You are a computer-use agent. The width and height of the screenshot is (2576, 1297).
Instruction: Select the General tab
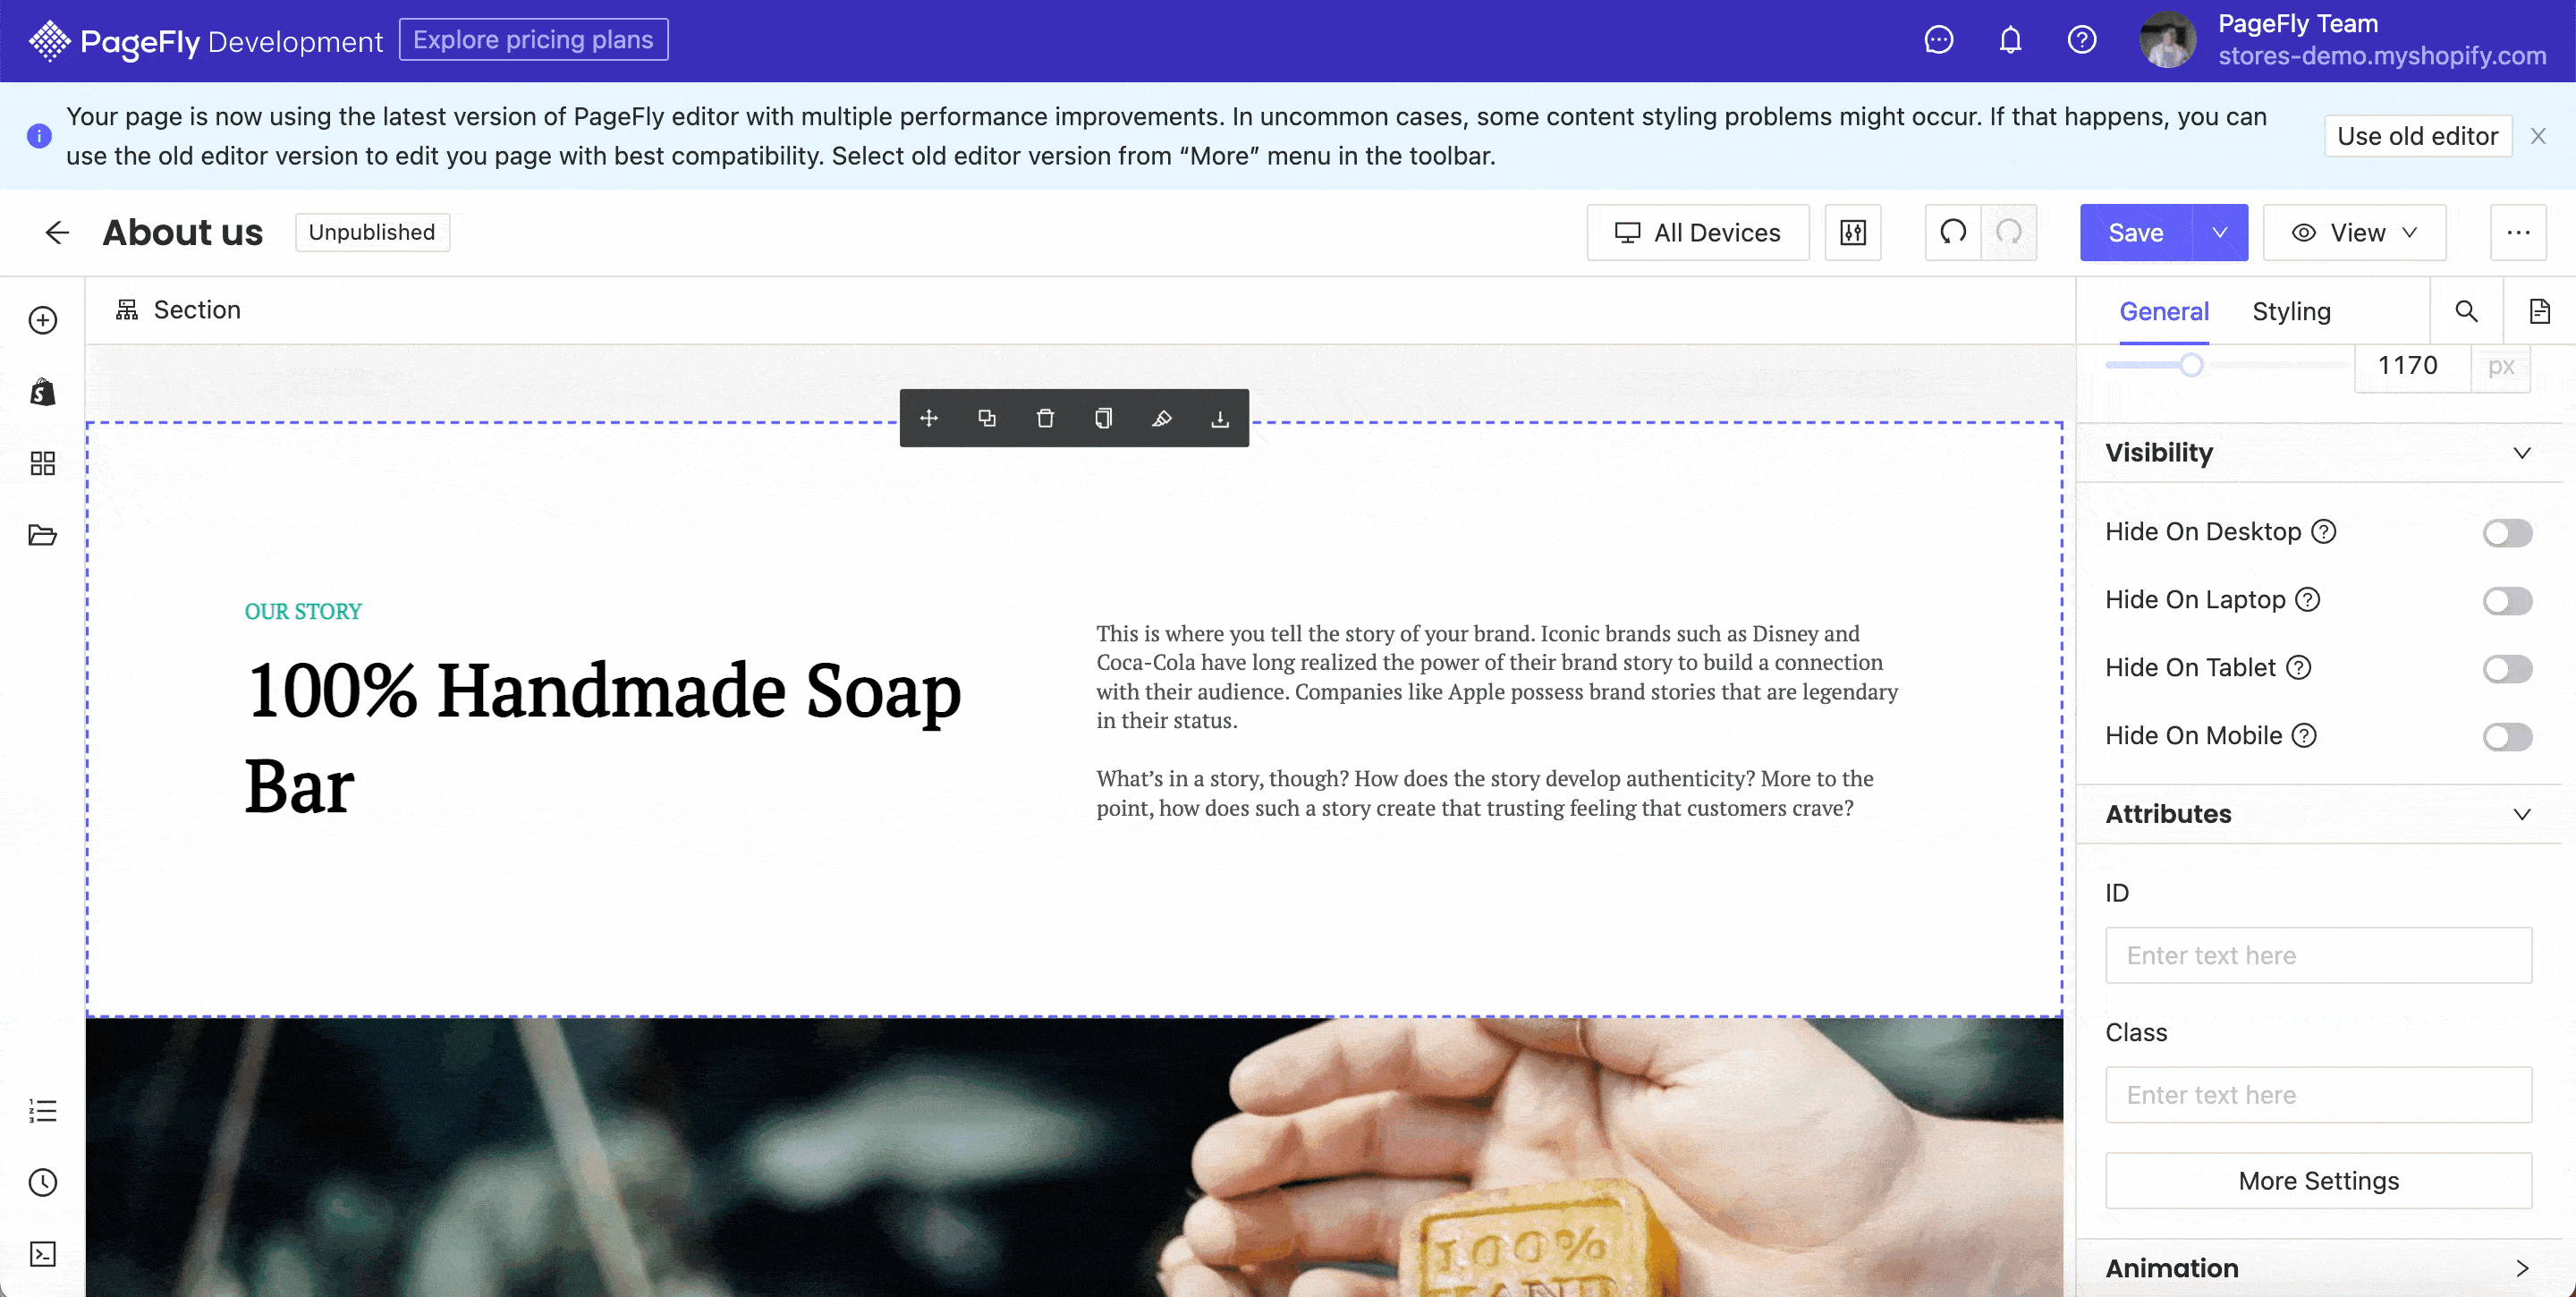pyautogui.click(x=2164, y=312)
